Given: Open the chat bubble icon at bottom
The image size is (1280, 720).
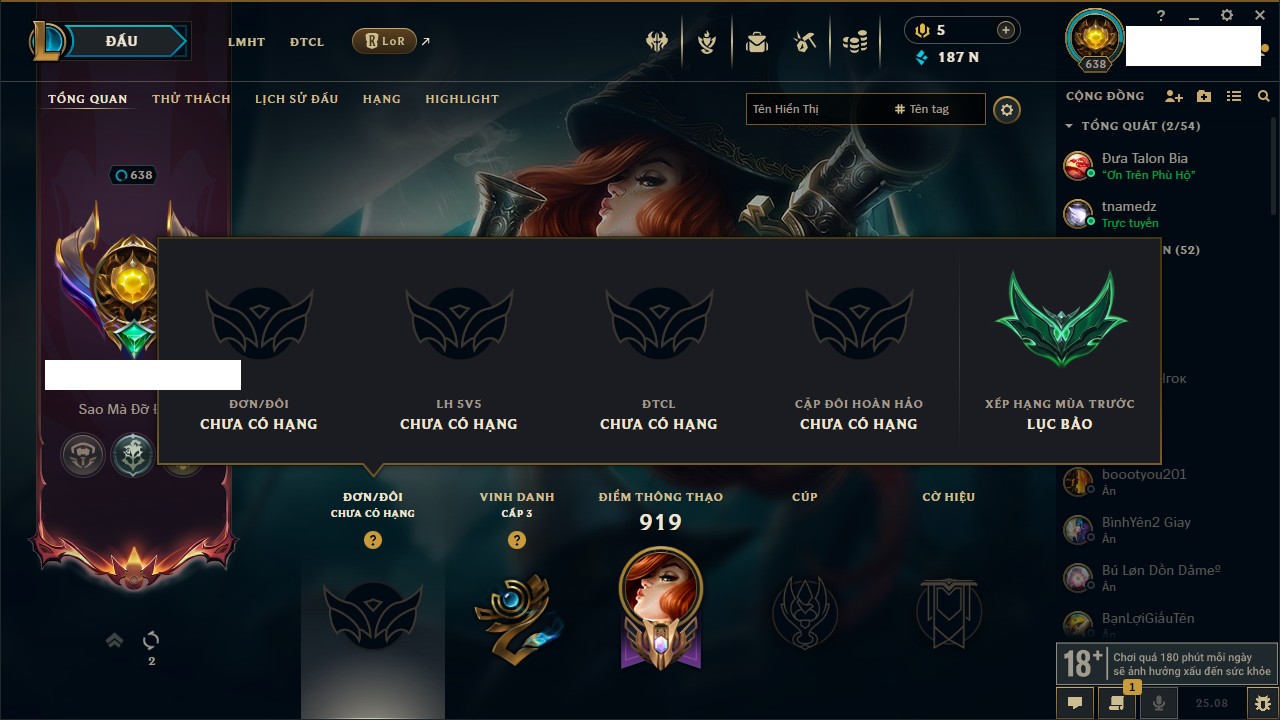Looking at the screenshot, I should point(1075,703).
